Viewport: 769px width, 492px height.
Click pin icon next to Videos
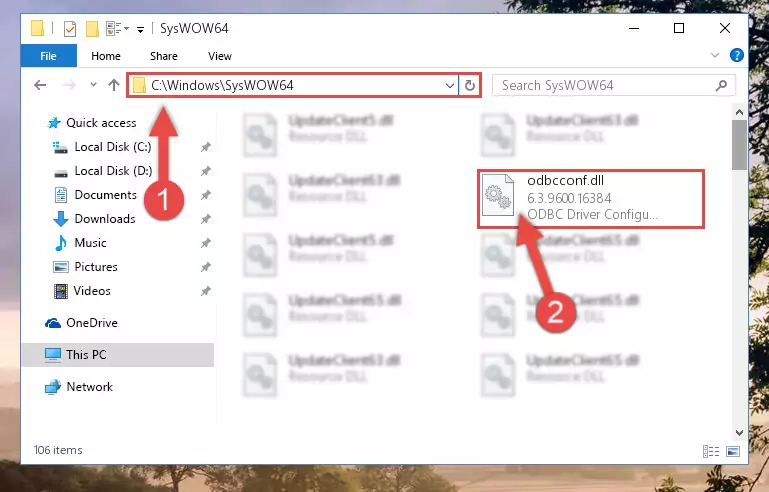tap(205, 291)
